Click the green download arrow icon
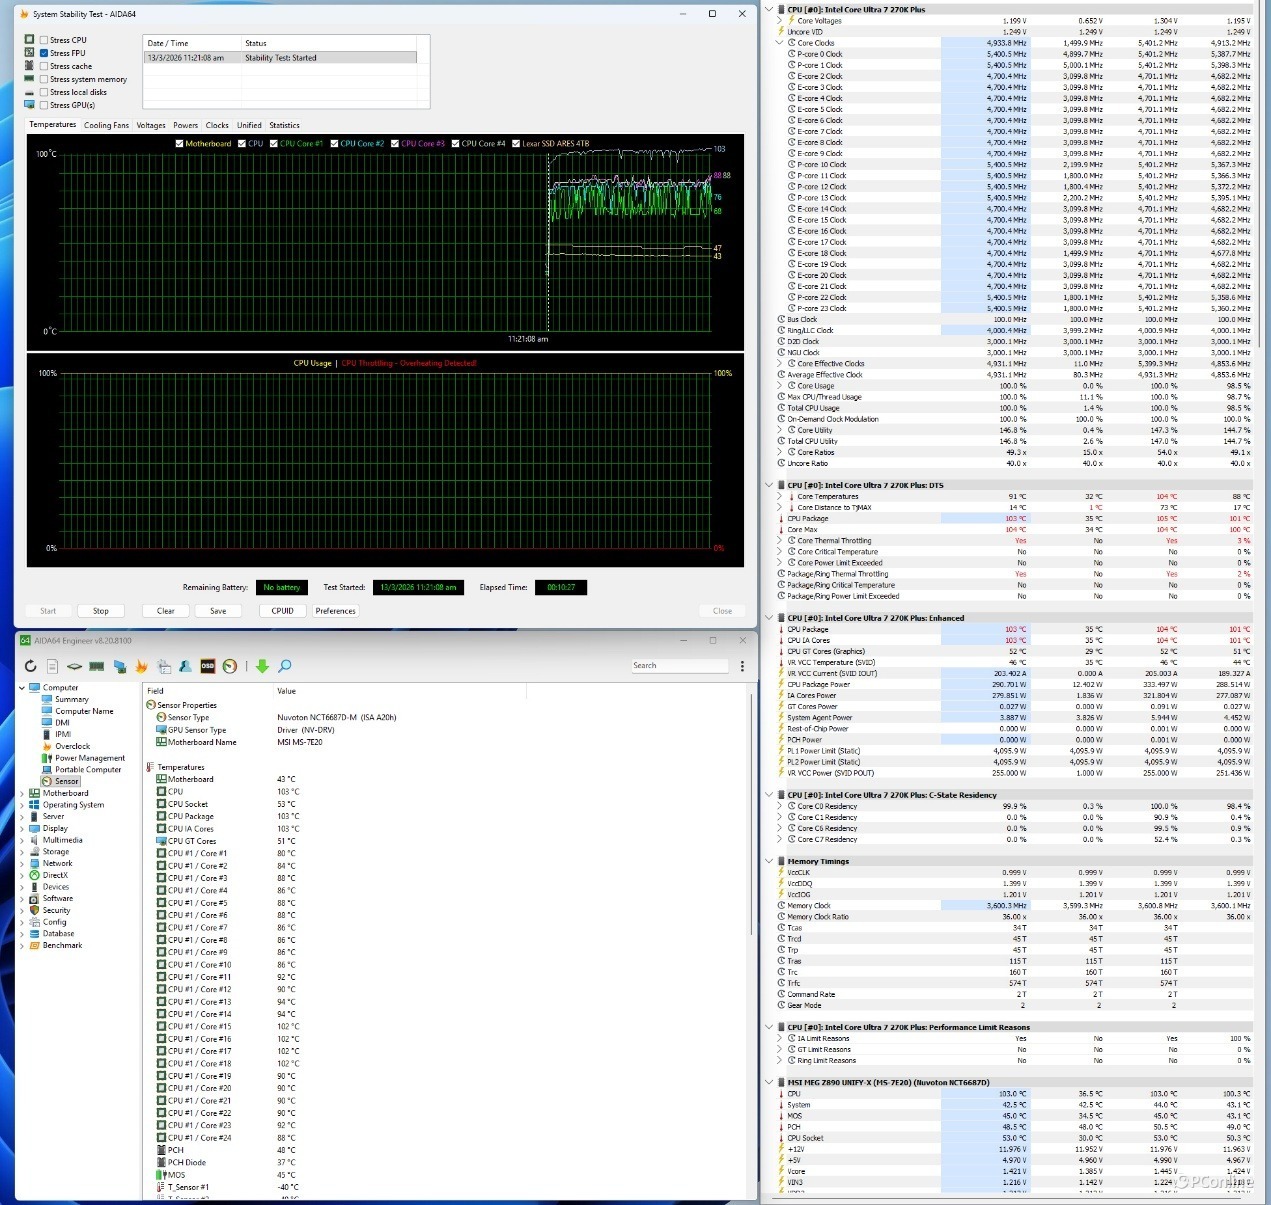Viewport: 1271px width, 1205px height. pos(262,666)
